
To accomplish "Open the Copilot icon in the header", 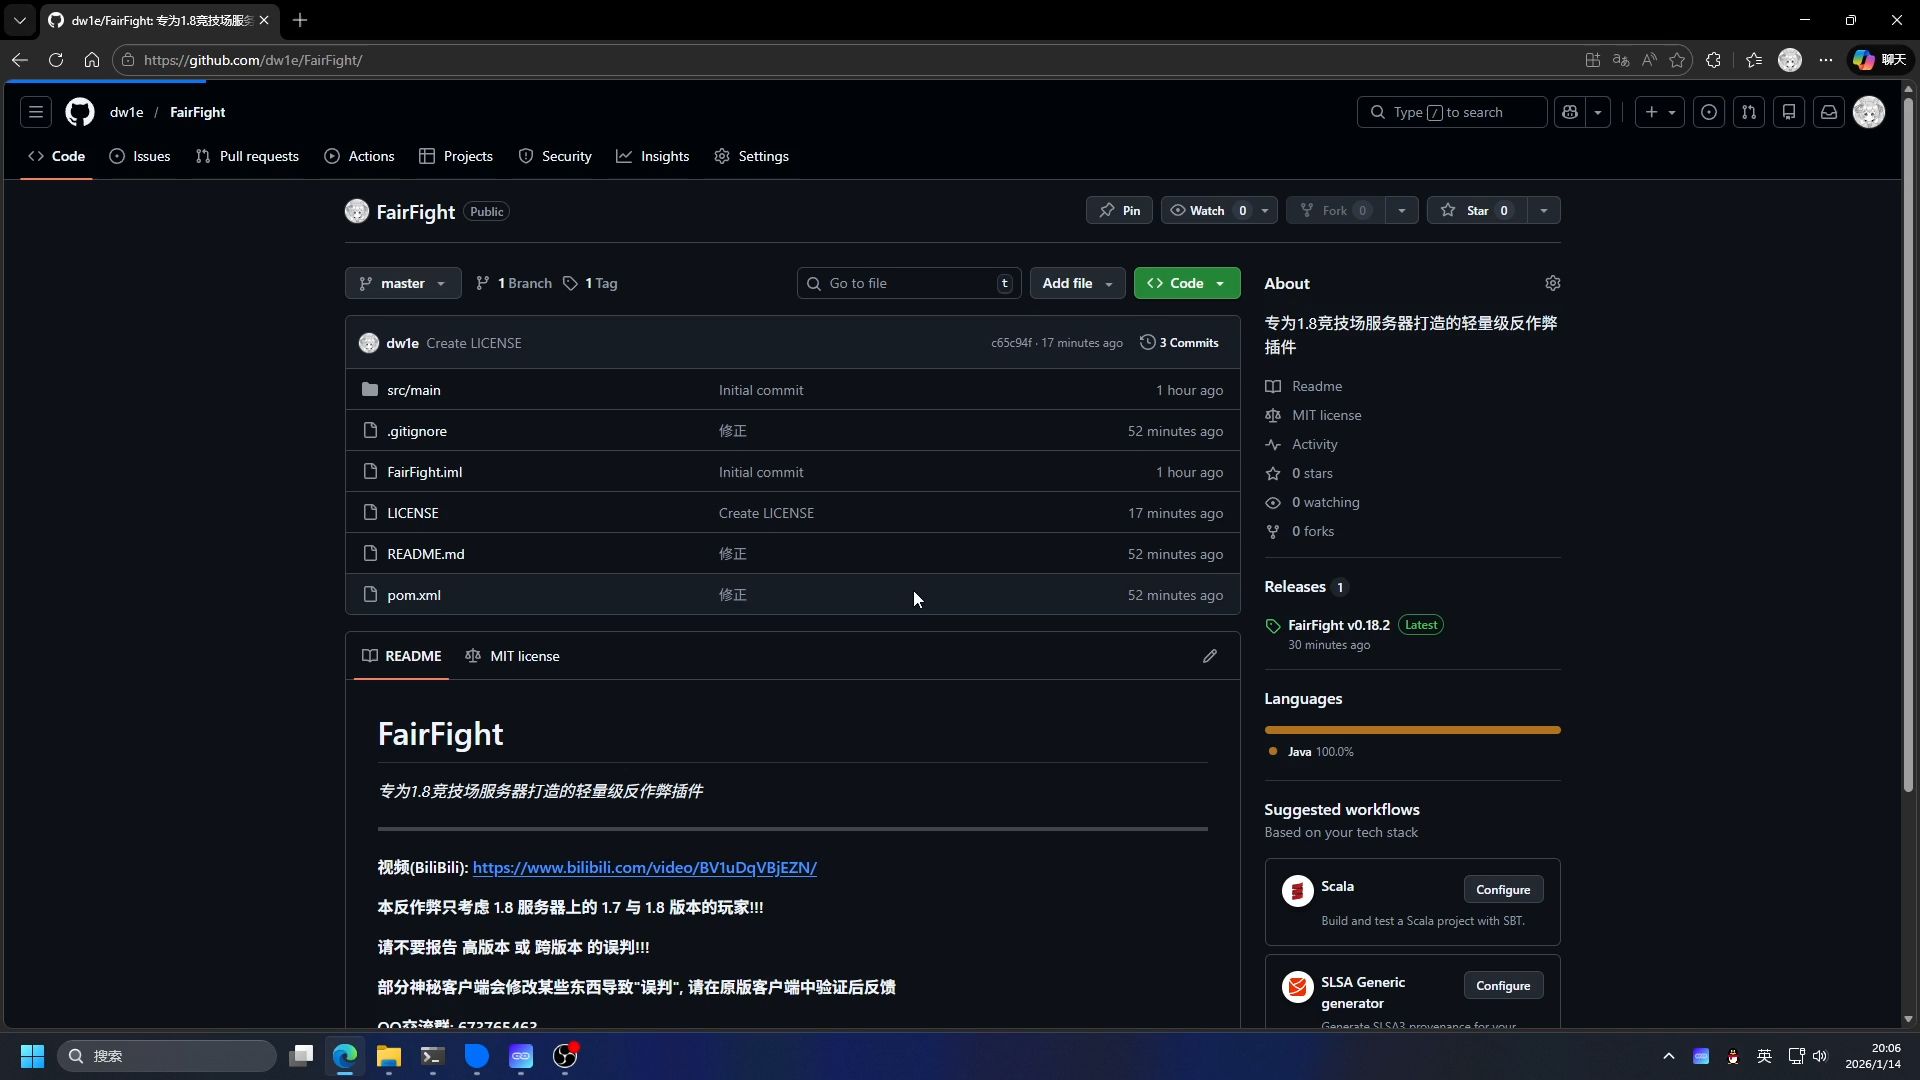I will point(1570,112).
